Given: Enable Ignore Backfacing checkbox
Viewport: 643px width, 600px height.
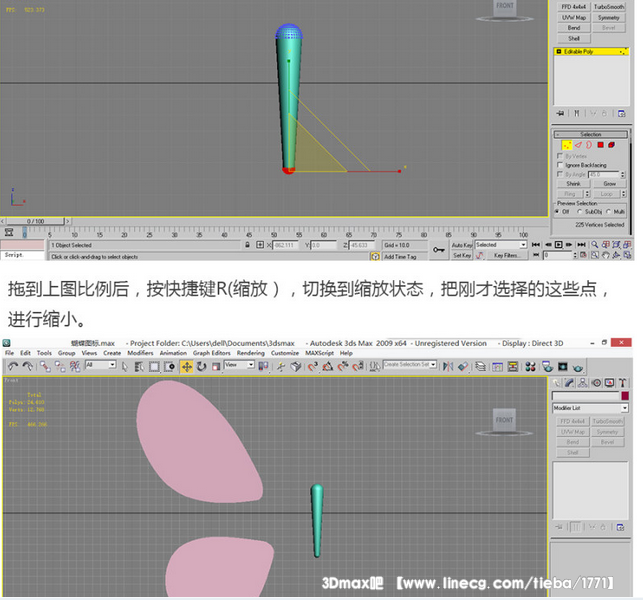Looking at the screenshot, I should click(x=559, y=165).
